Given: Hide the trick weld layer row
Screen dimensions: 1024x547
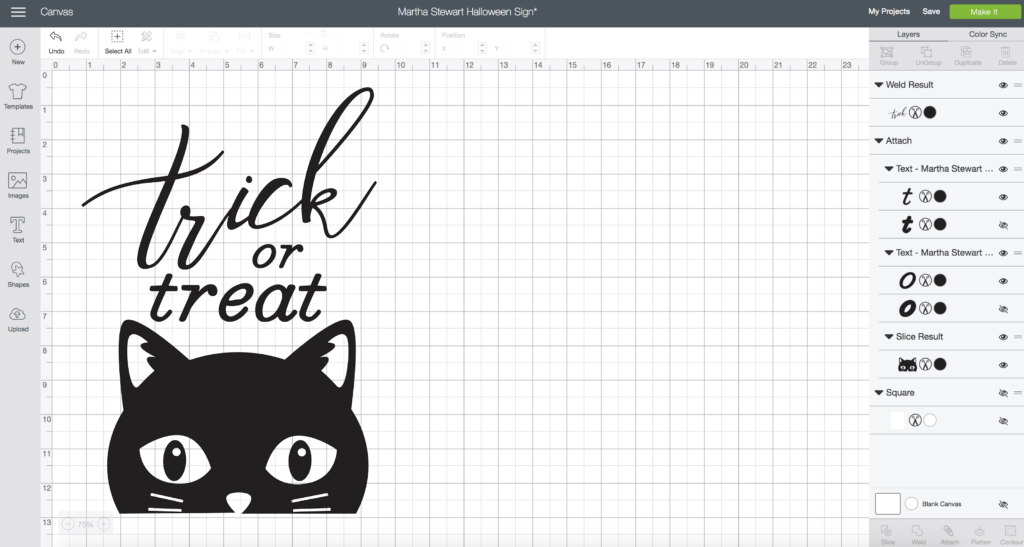Looking at the screenshot, I should (x=1002, y=113).
